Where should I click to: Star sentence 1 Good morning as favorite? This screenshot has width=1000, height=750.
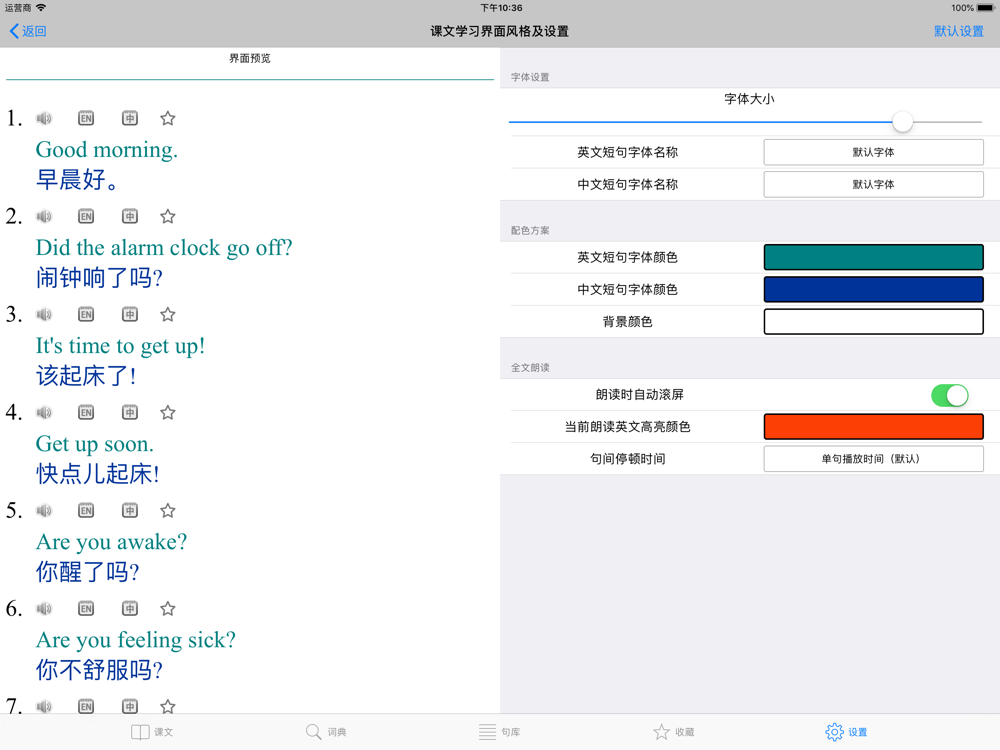[x=168, y=118]
